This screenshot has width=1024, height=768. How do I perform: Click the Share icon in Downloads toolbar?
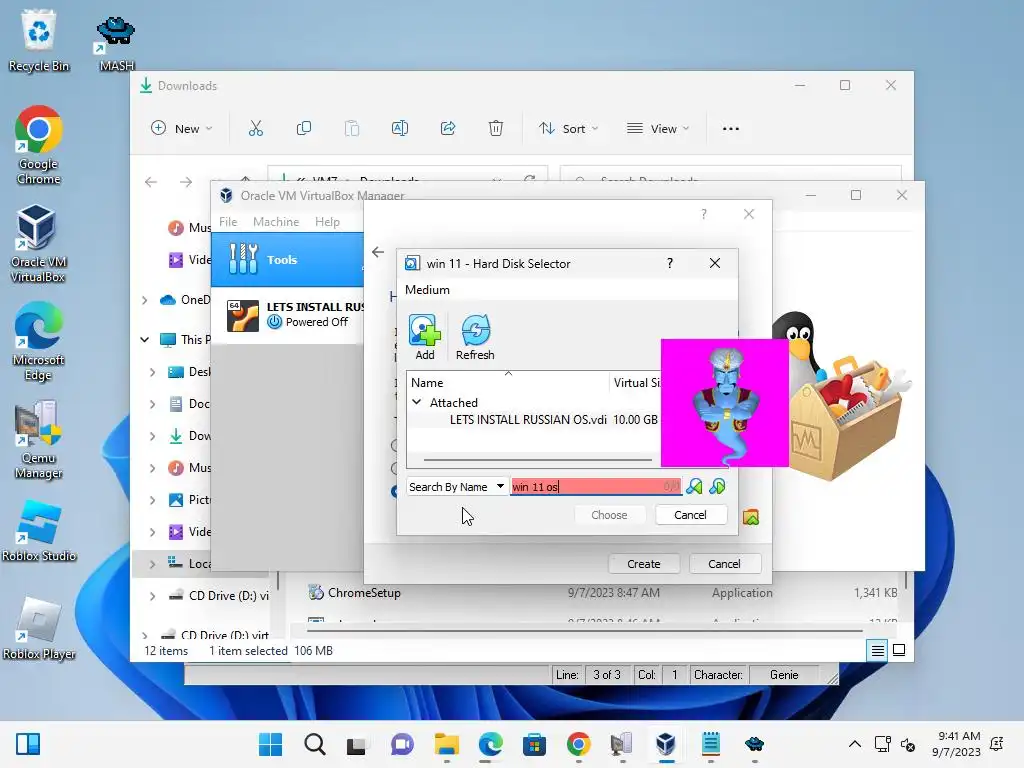coord(448,129)
